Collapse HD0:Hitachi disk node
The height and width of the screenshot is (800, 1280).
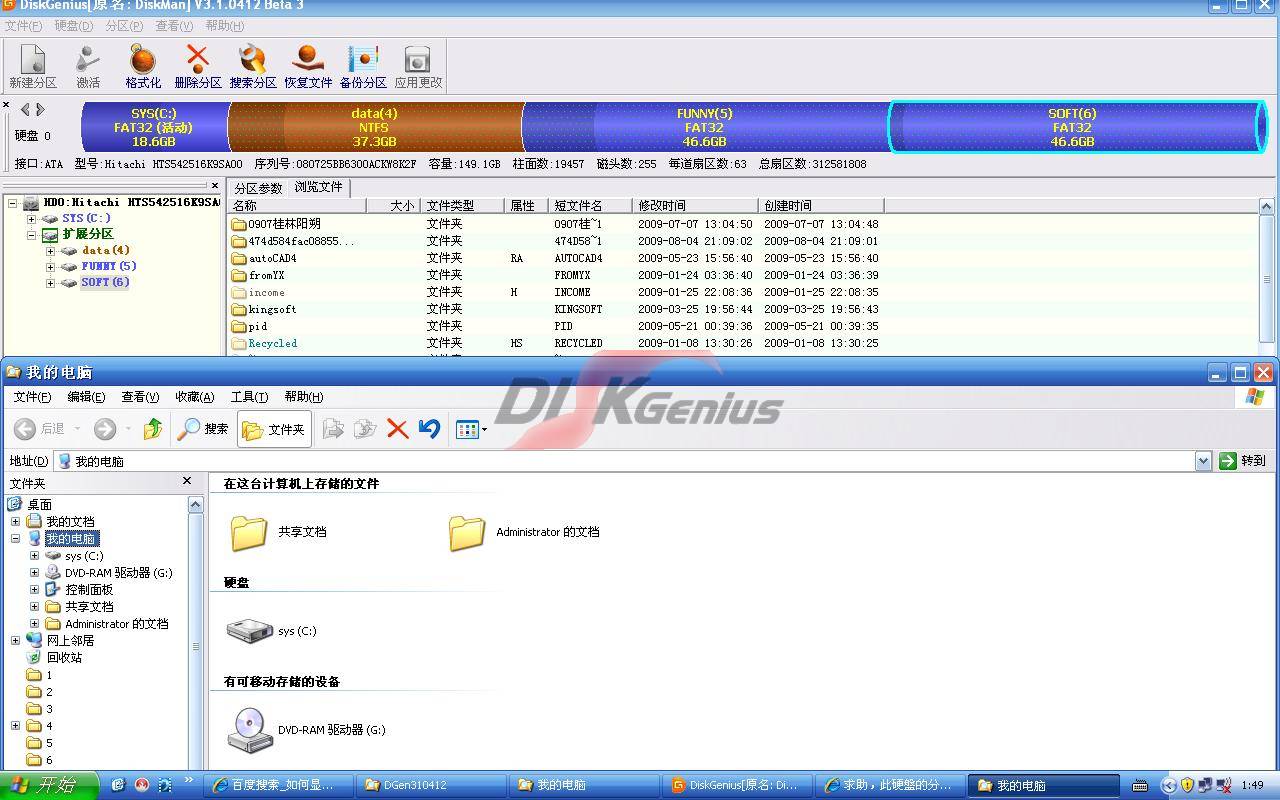coord(13,203)
